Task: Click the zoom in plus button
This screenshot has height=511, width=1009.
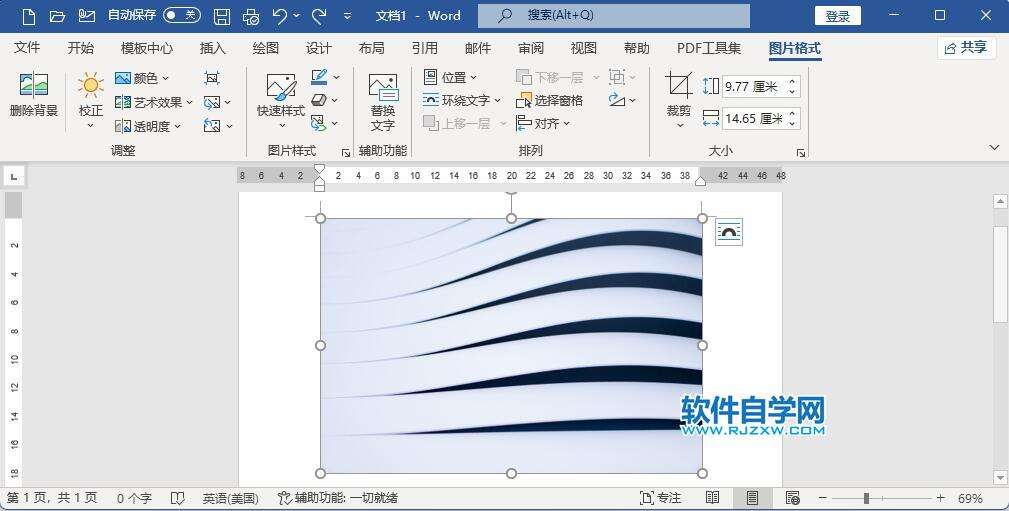Action: [x=941, y=497]
